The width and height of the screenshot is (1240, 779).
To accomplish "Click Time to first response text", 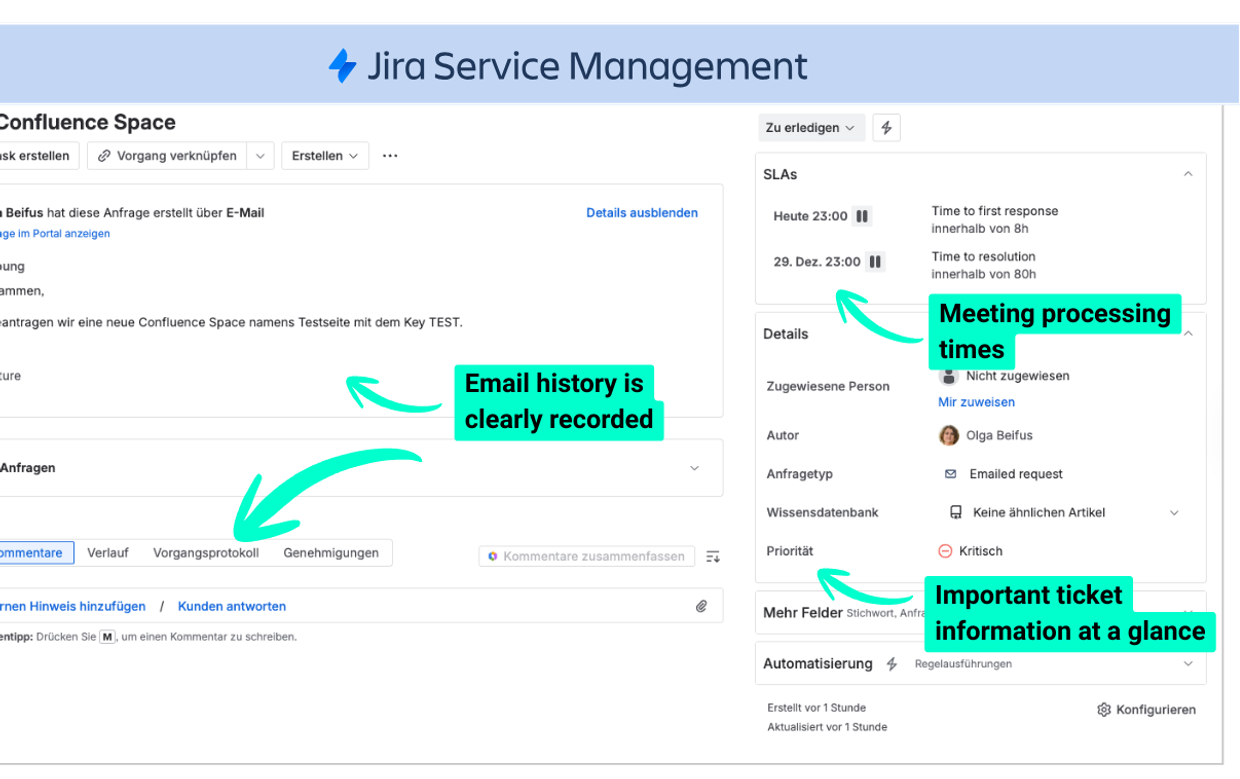I will point(995,211).
